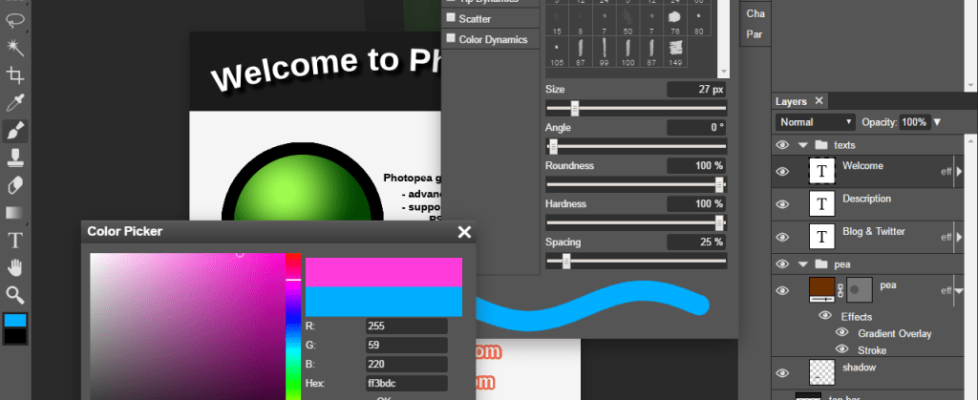Select the Brush tool

tap(15, 130)
